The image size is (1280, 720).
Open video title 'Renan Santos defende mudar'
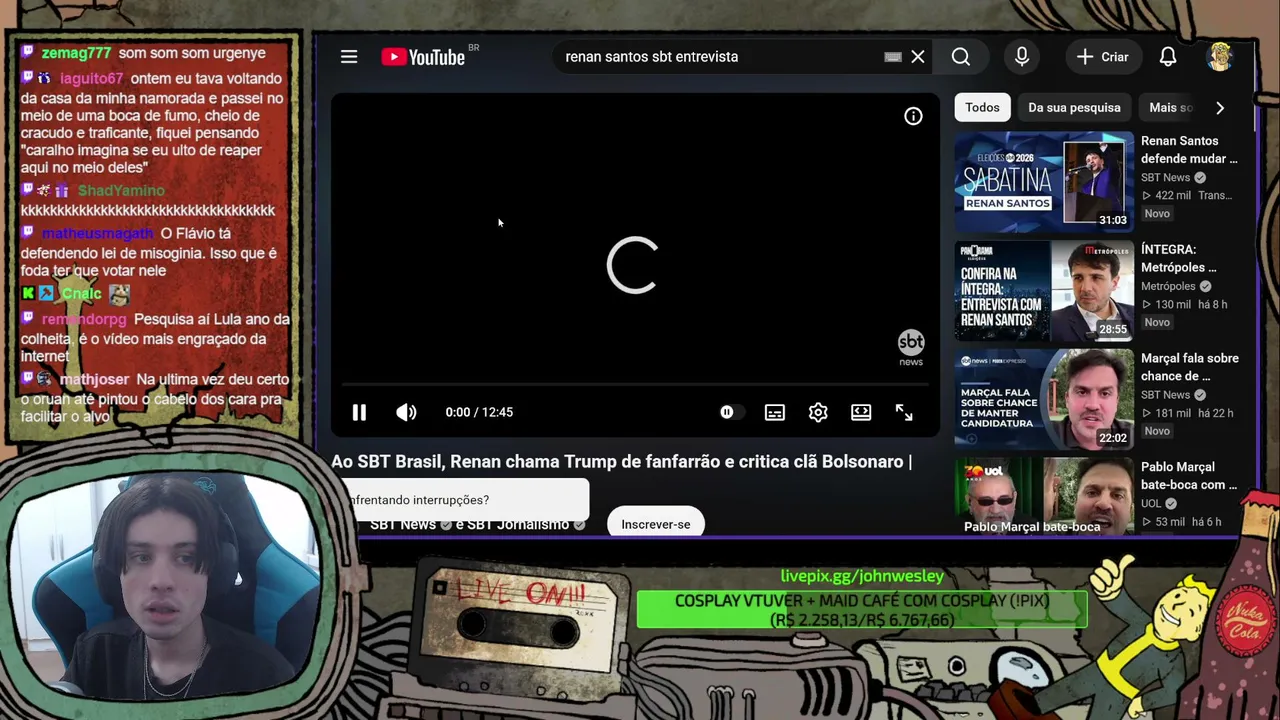(1189, 150)
